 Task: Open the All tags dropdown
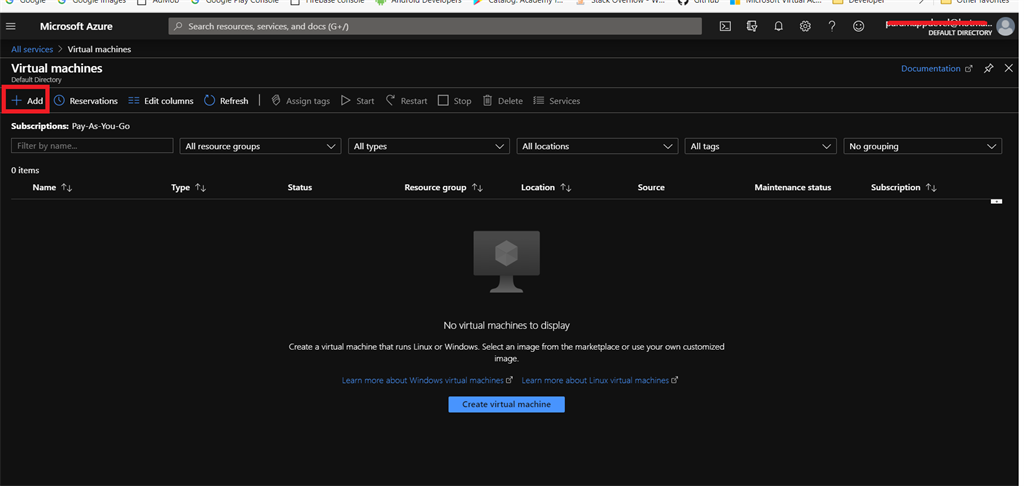pyautogui.click(x=760, y=146)
